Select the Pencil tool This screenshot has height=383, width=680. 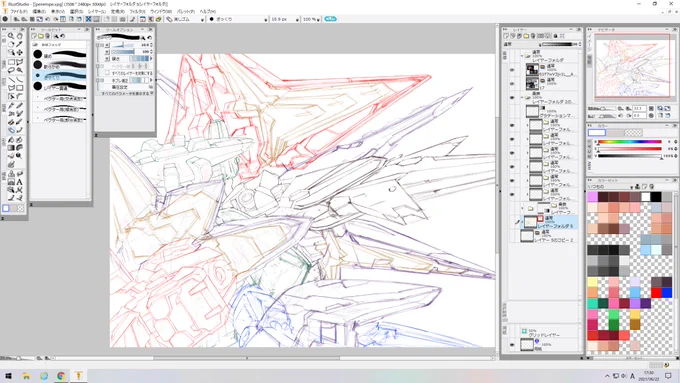[x=20, y=105]
